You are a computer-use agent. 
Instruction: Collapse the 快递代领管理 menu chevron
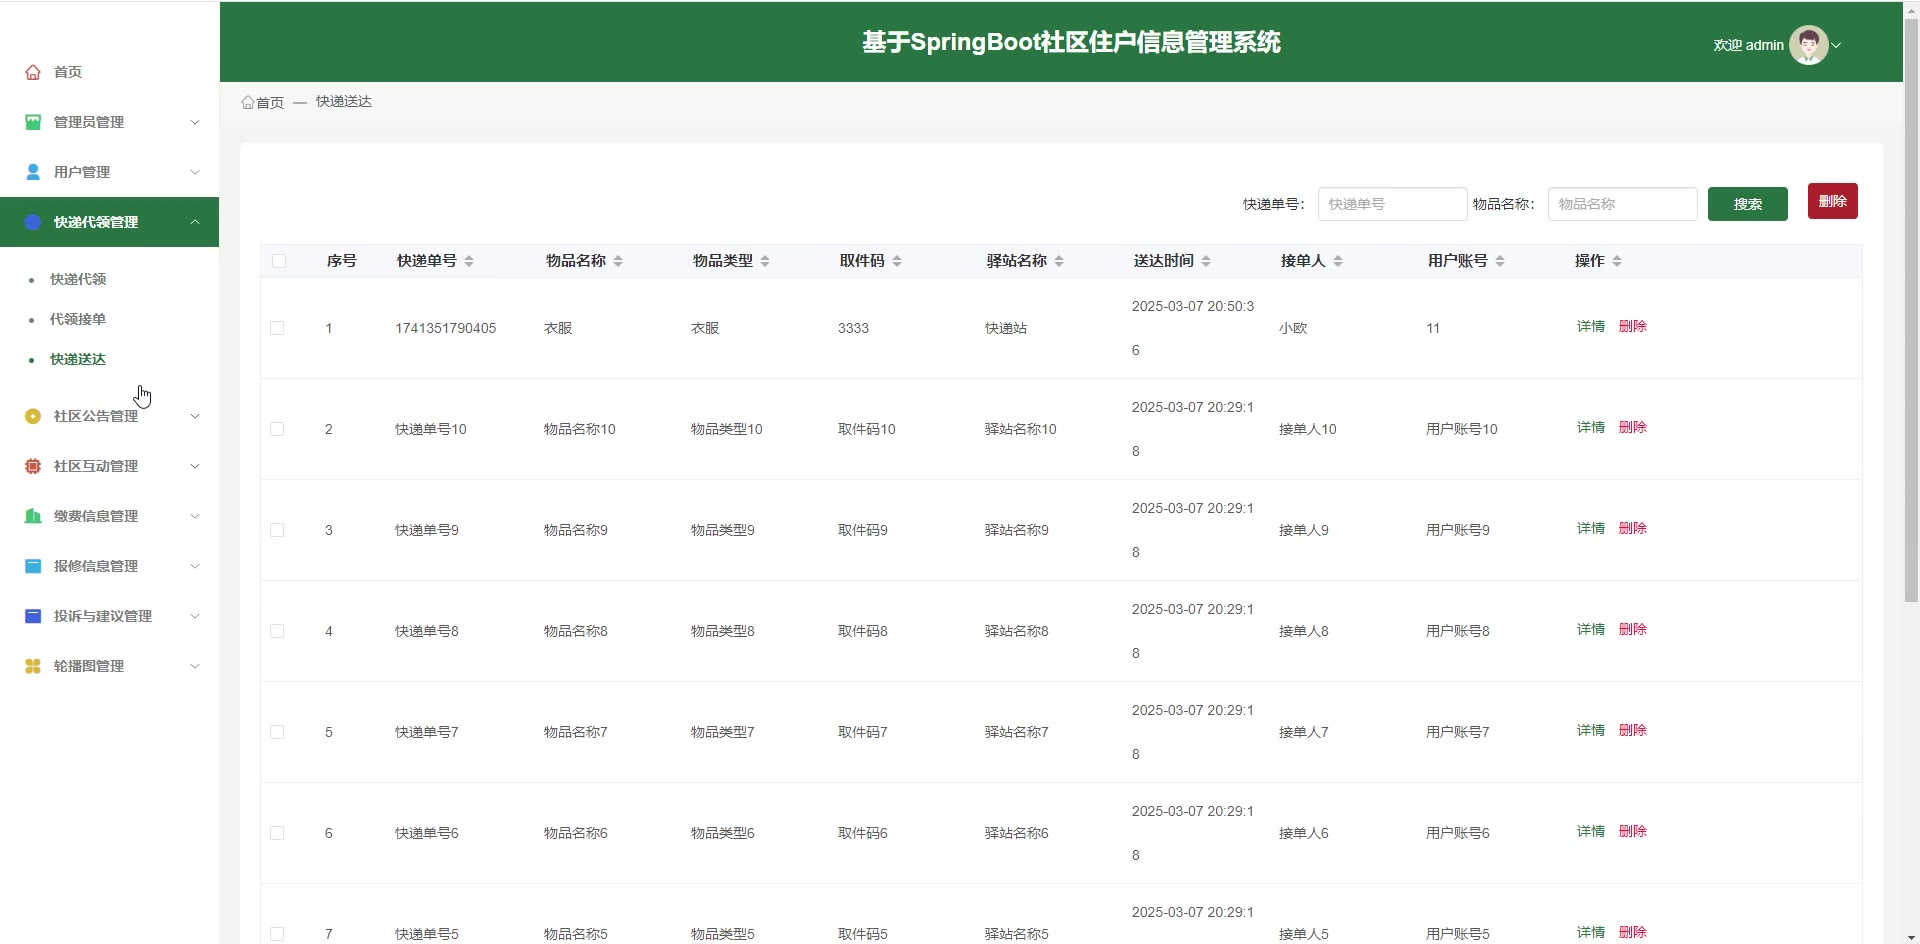[195, 222]
